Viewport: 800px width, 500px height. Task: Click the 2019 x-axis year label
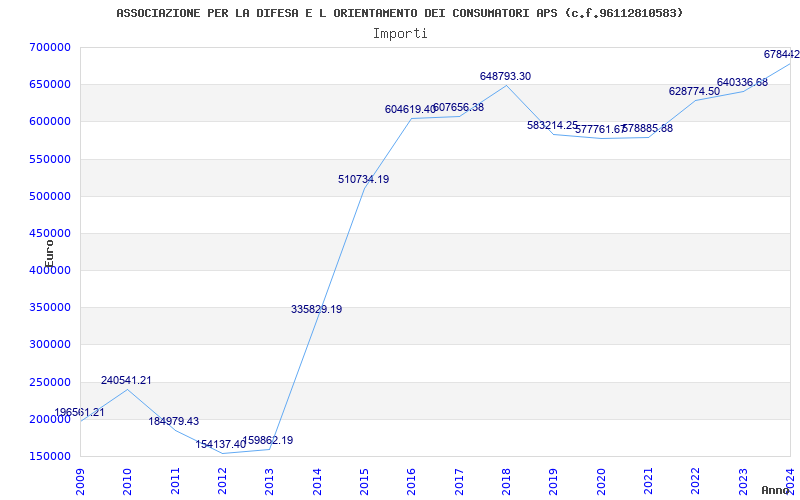(554, 482)
